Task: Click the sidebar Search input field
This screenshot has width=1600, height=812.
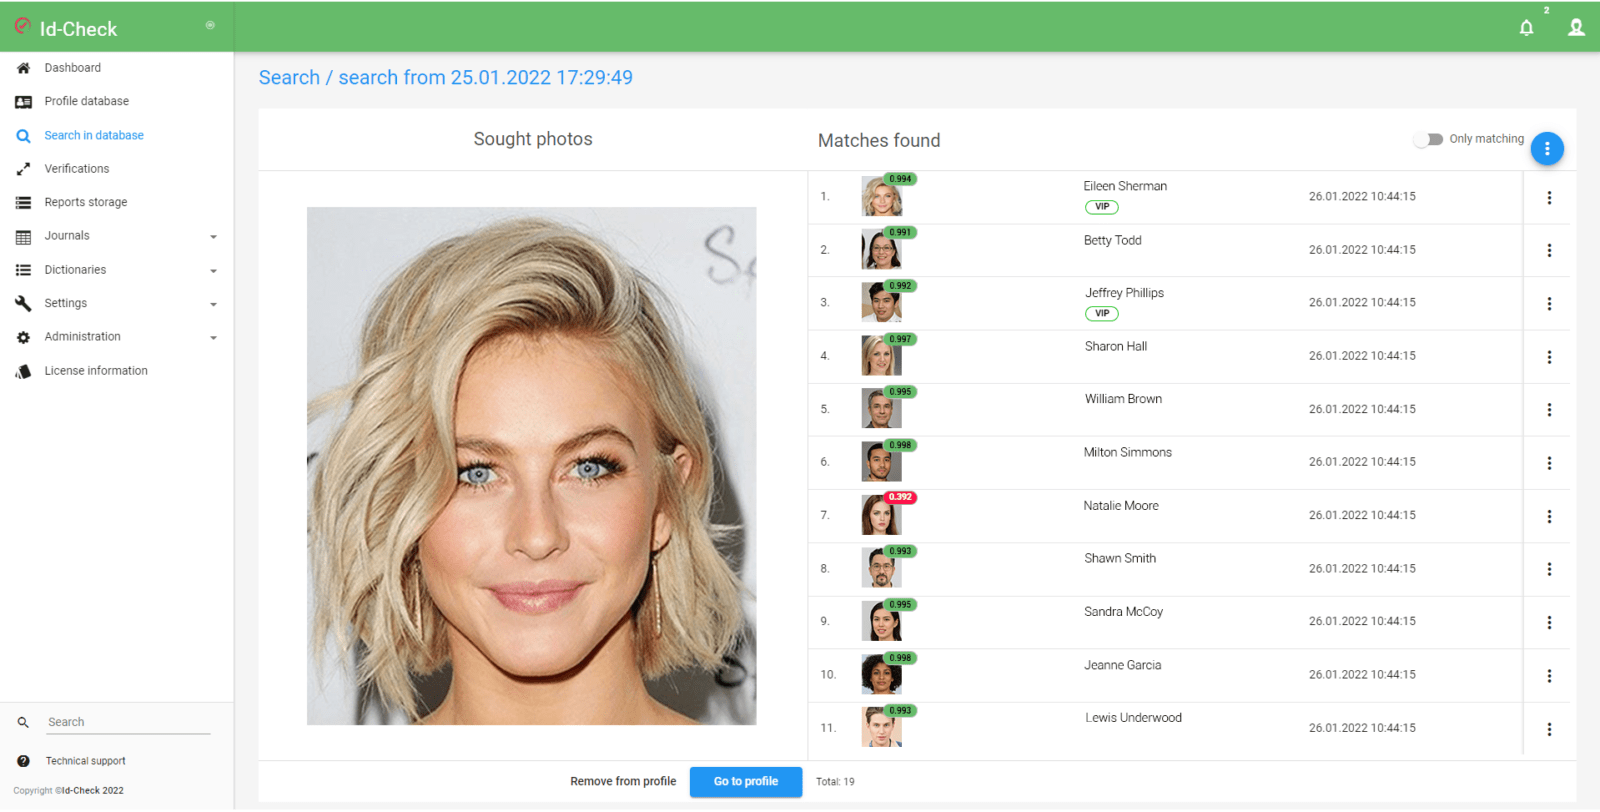Action: (x=128, y=722)
